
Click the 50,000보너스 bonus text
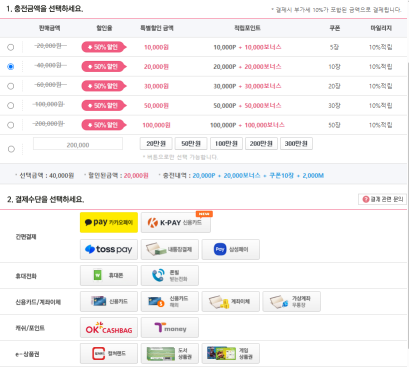(263, 105)
